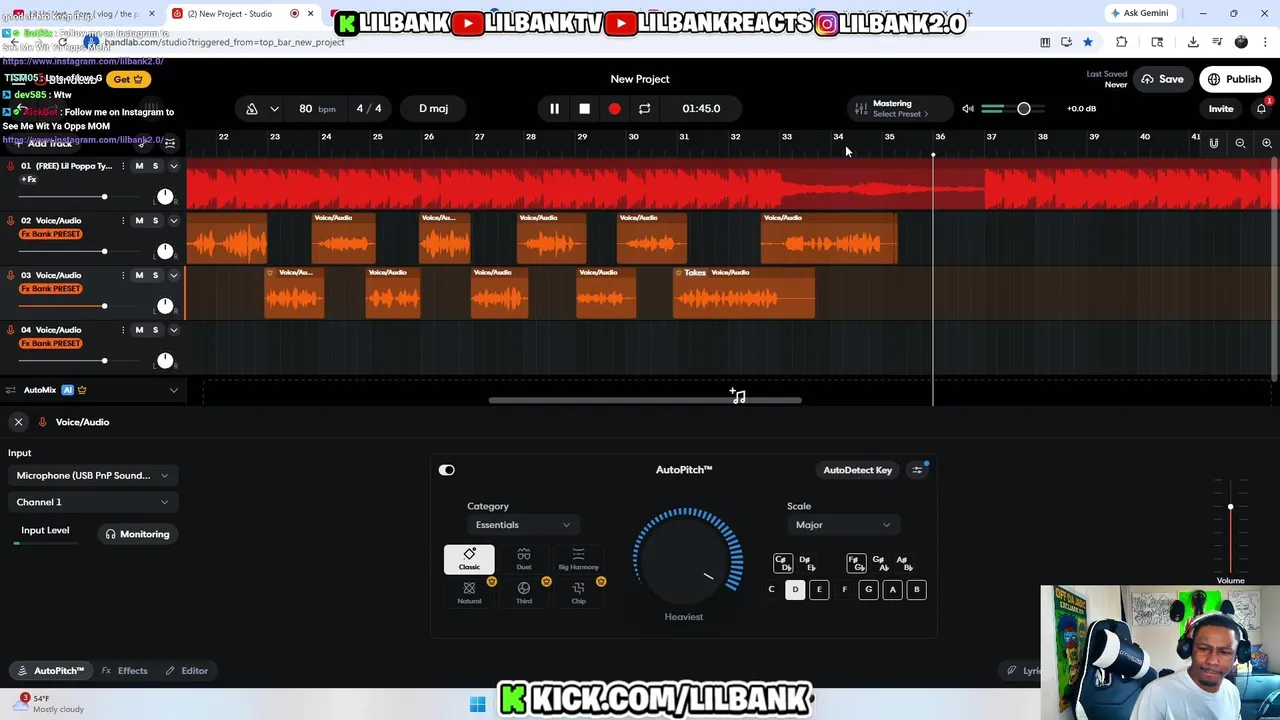This screenshot has height=720, width=1280.
Task: Select the Third AutoPitch preset
Action: pyautogui.click(x=524, y=593)
